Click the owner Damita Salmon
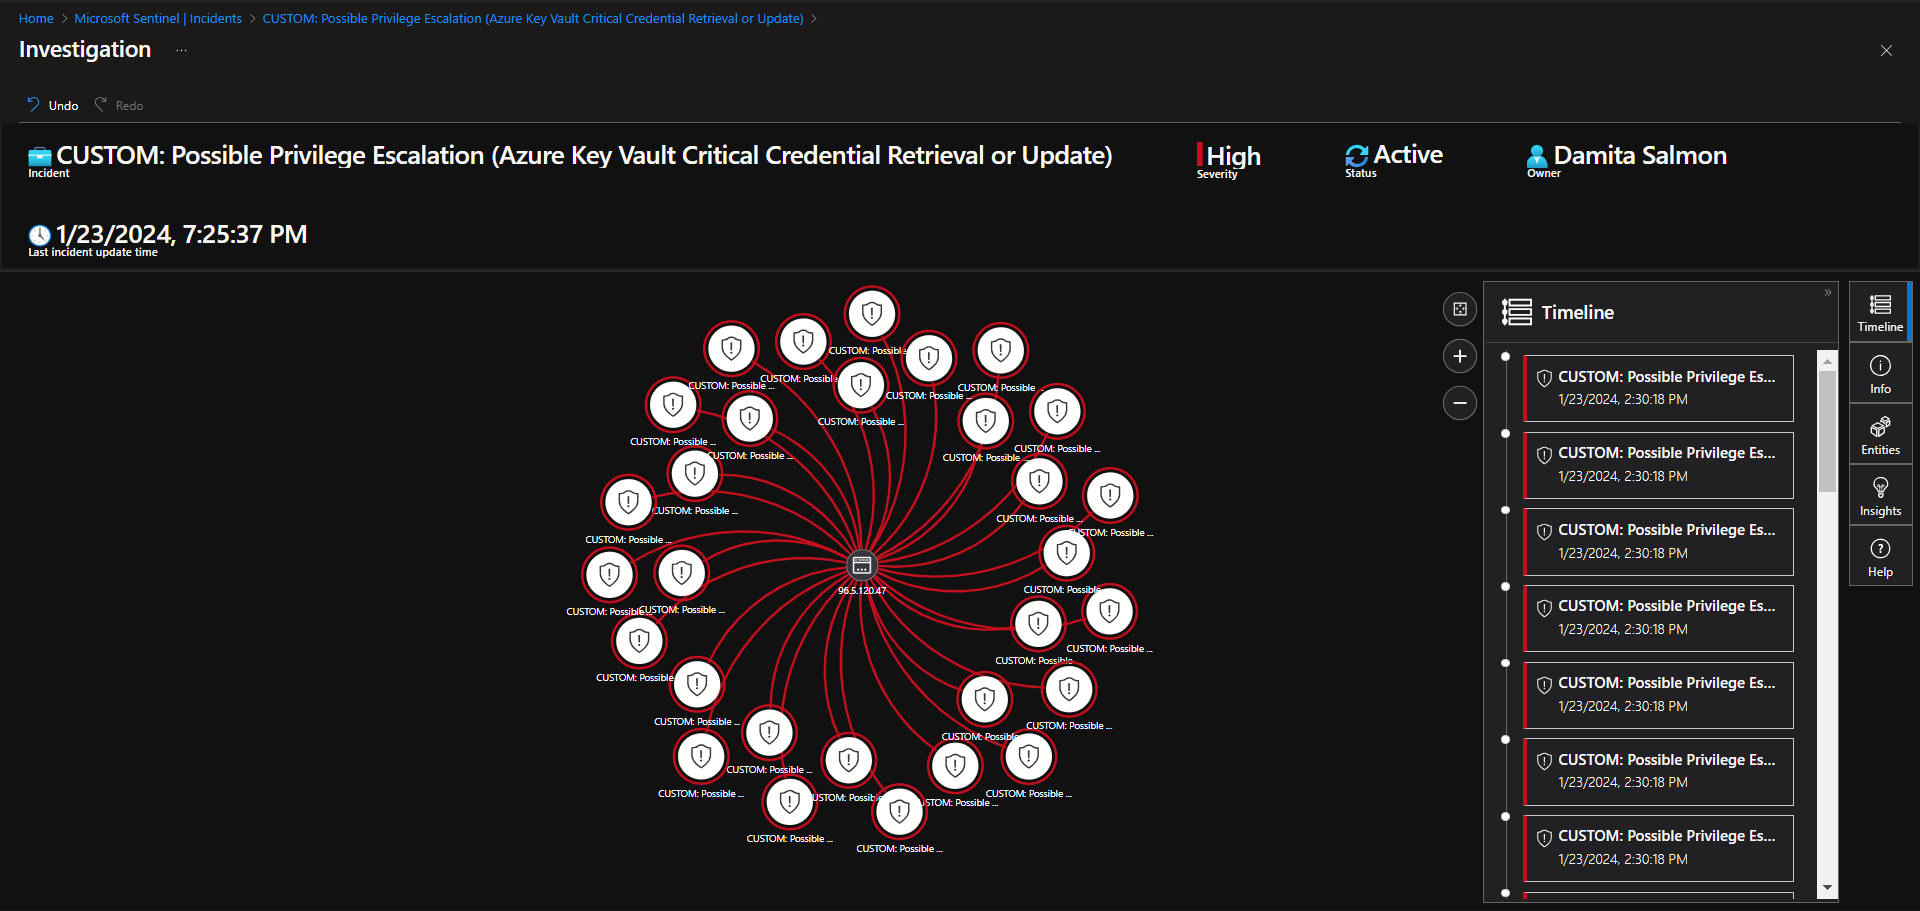 point(1627,159)
